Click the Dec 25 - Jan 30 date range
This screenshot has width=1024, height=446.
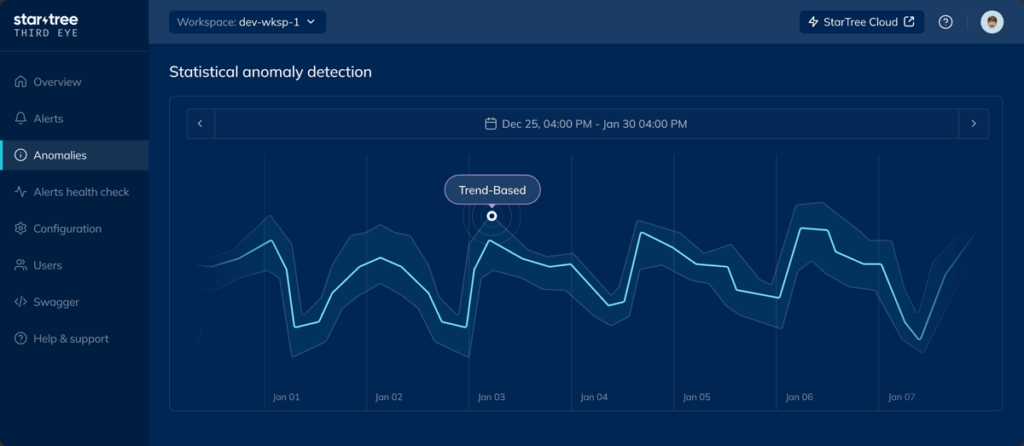click(594, 124)
